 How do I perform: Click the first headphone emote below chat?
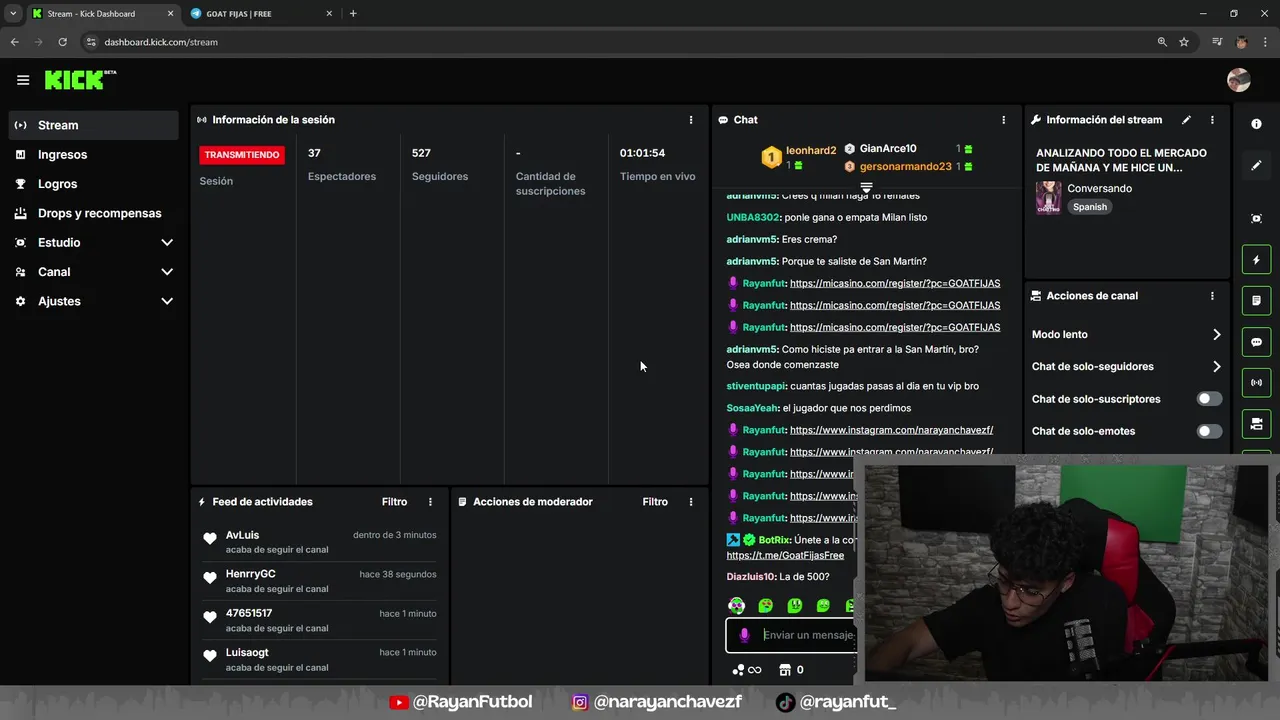pyautogui.click(x=736, y=606)
